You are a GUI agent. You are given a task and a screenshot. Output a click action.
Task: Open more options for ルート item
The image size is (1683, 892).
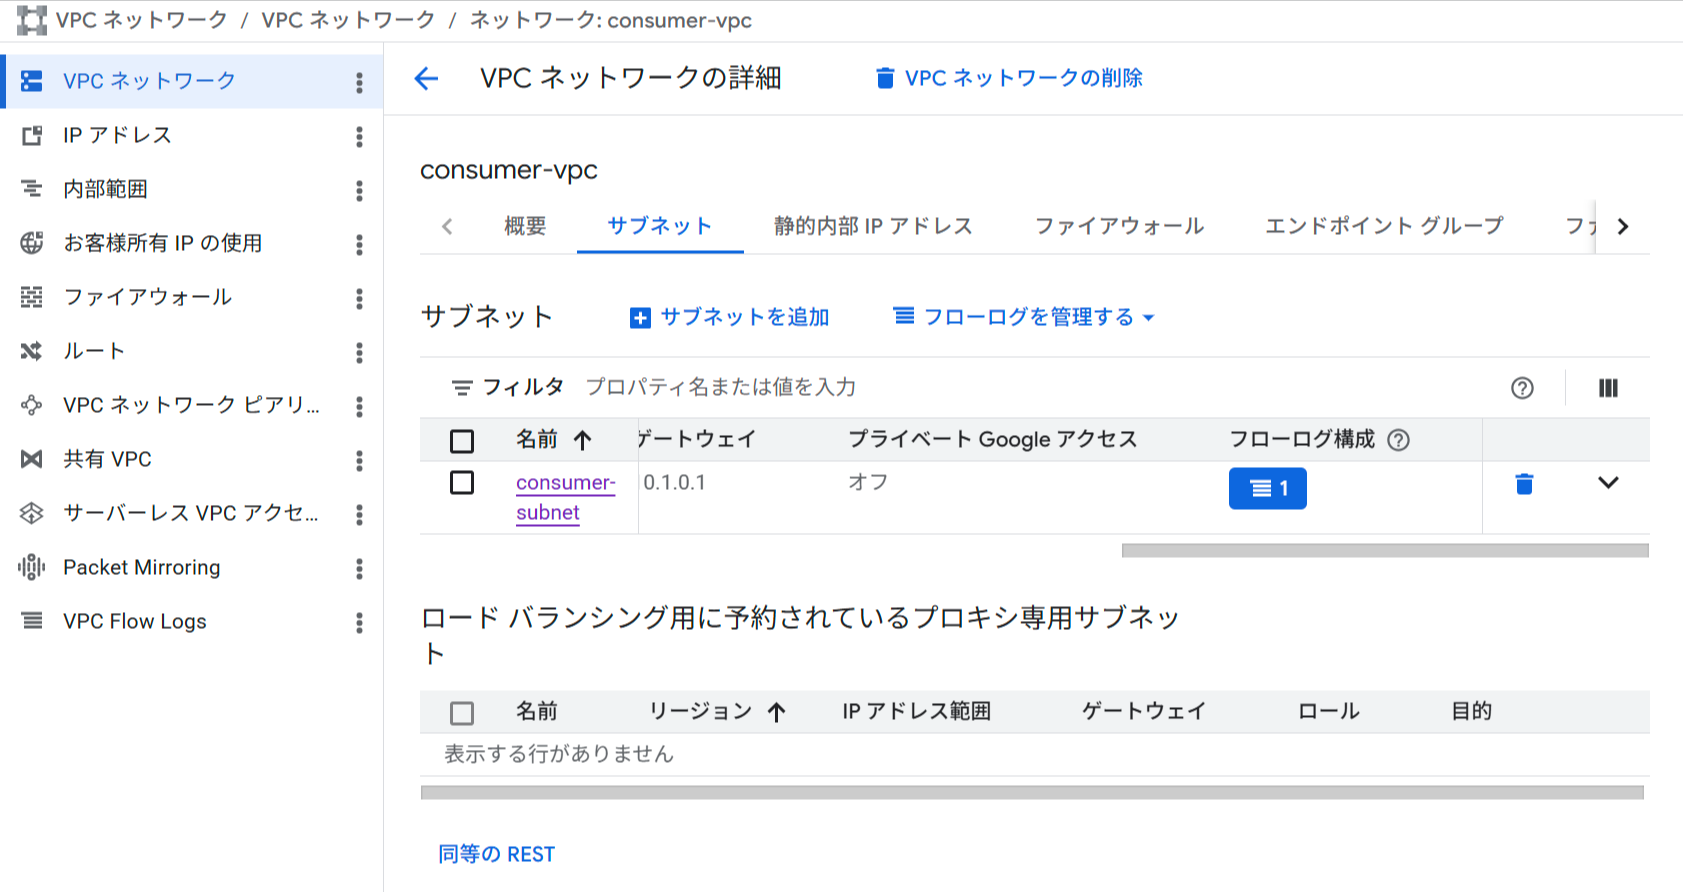click(x=359, y=352)
